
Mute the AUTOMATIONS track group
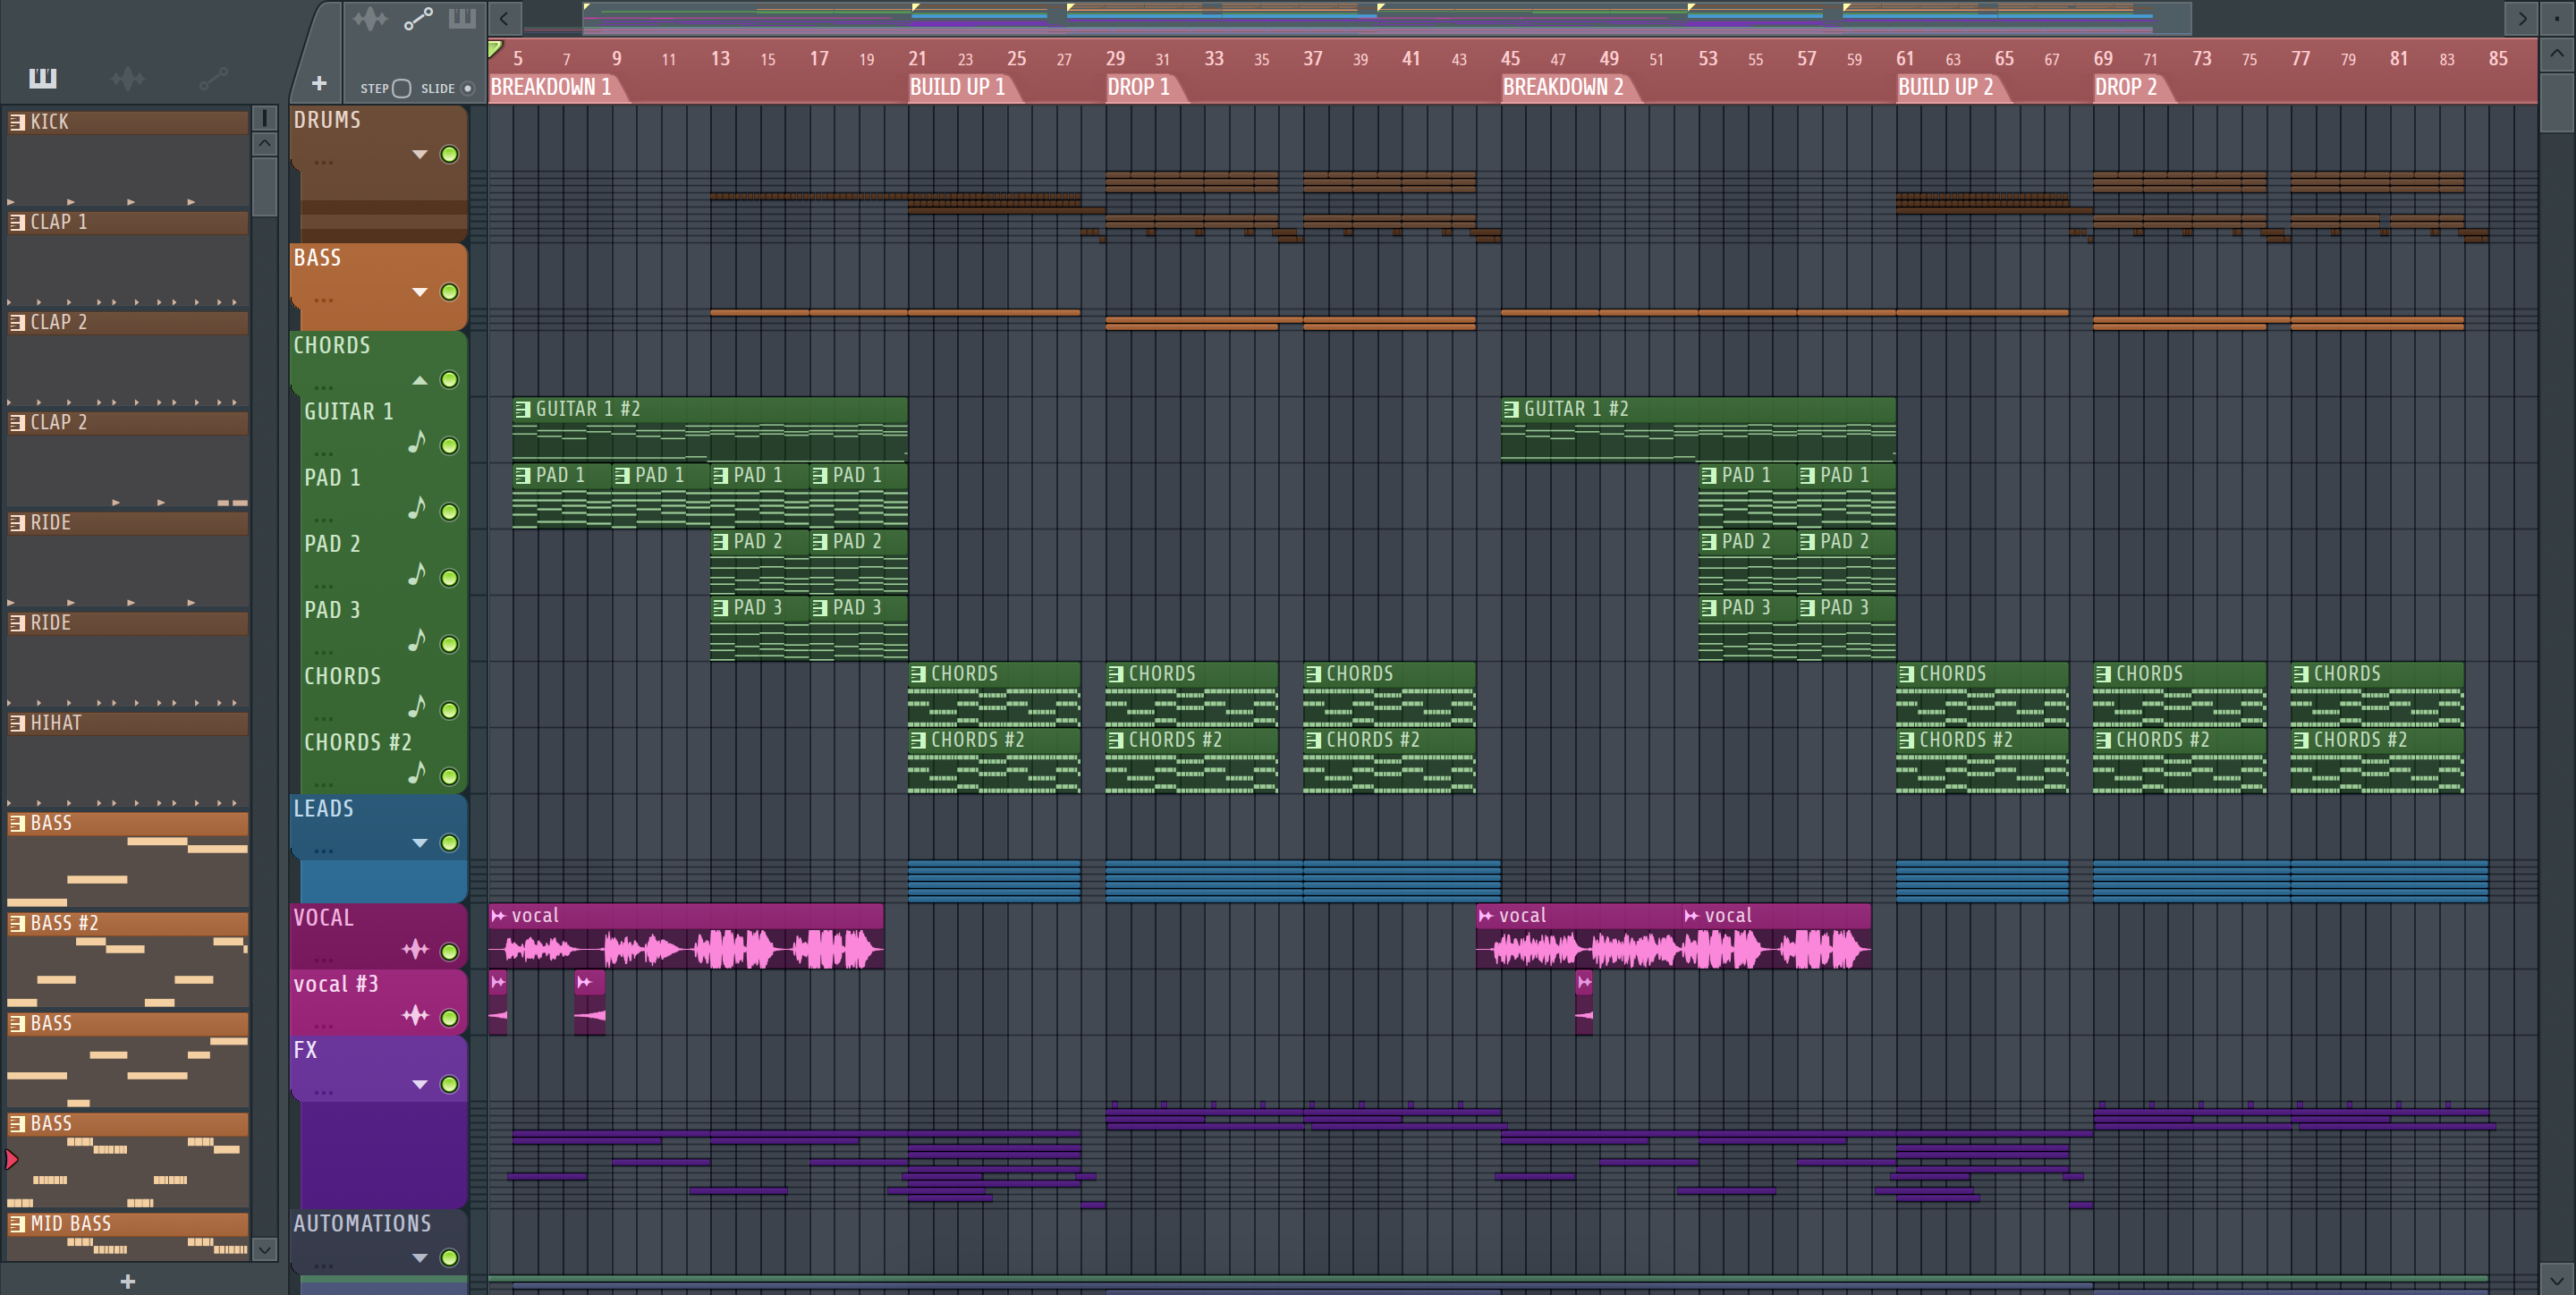450,1258
